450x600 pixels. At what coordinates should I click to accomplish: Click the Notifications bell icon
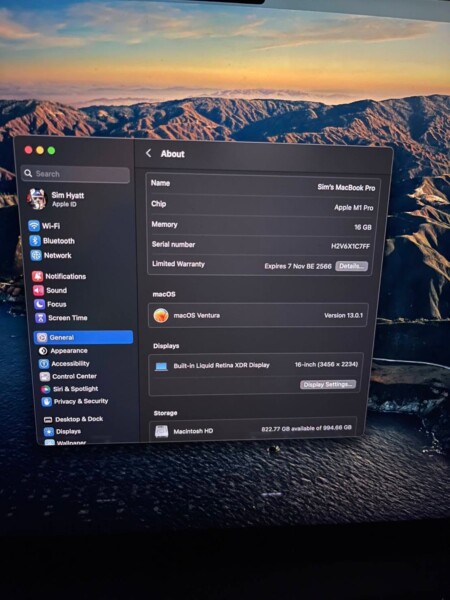pyautogui.click(x=38, y=276)
